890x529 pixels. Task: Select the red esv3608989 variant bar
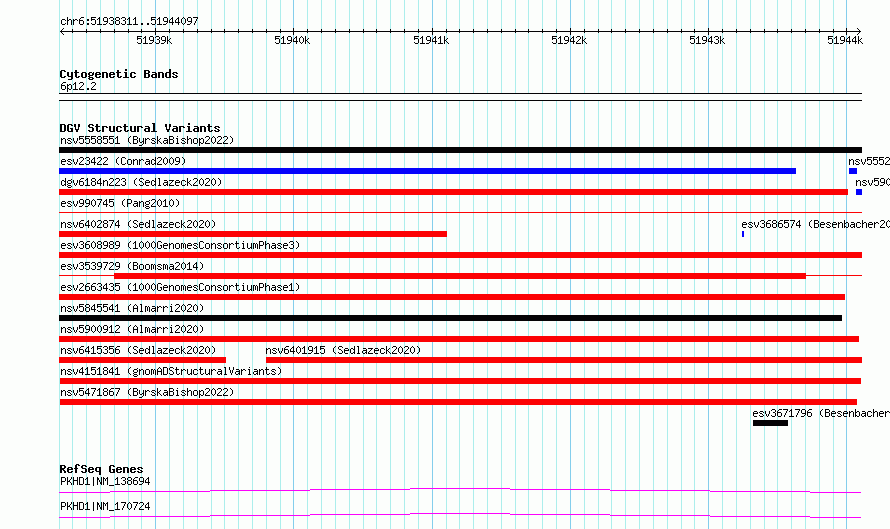[x=460, y=255]
